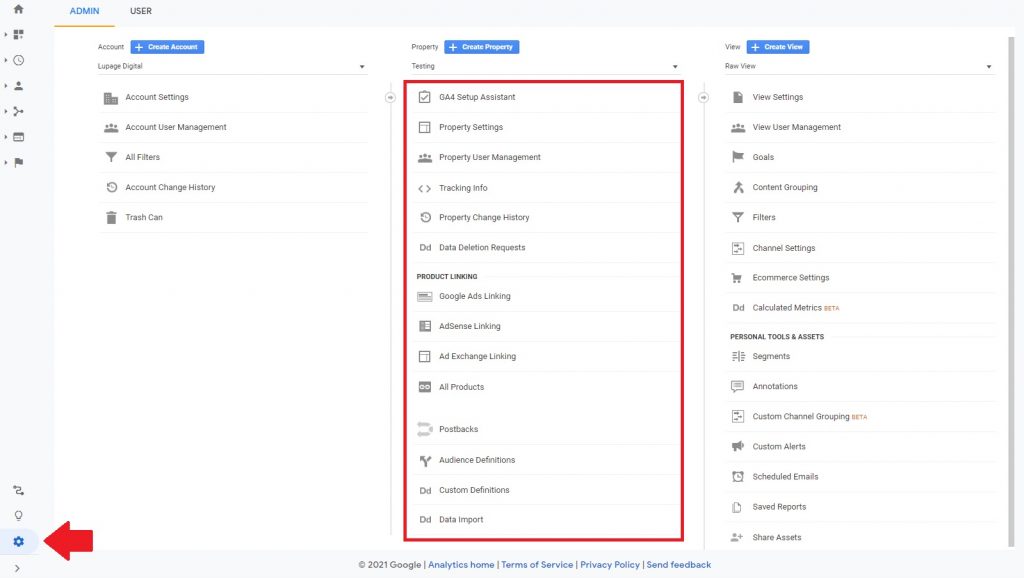1024x578 pixels.
Task: Open Saved Reports
Action: (779, 506)
